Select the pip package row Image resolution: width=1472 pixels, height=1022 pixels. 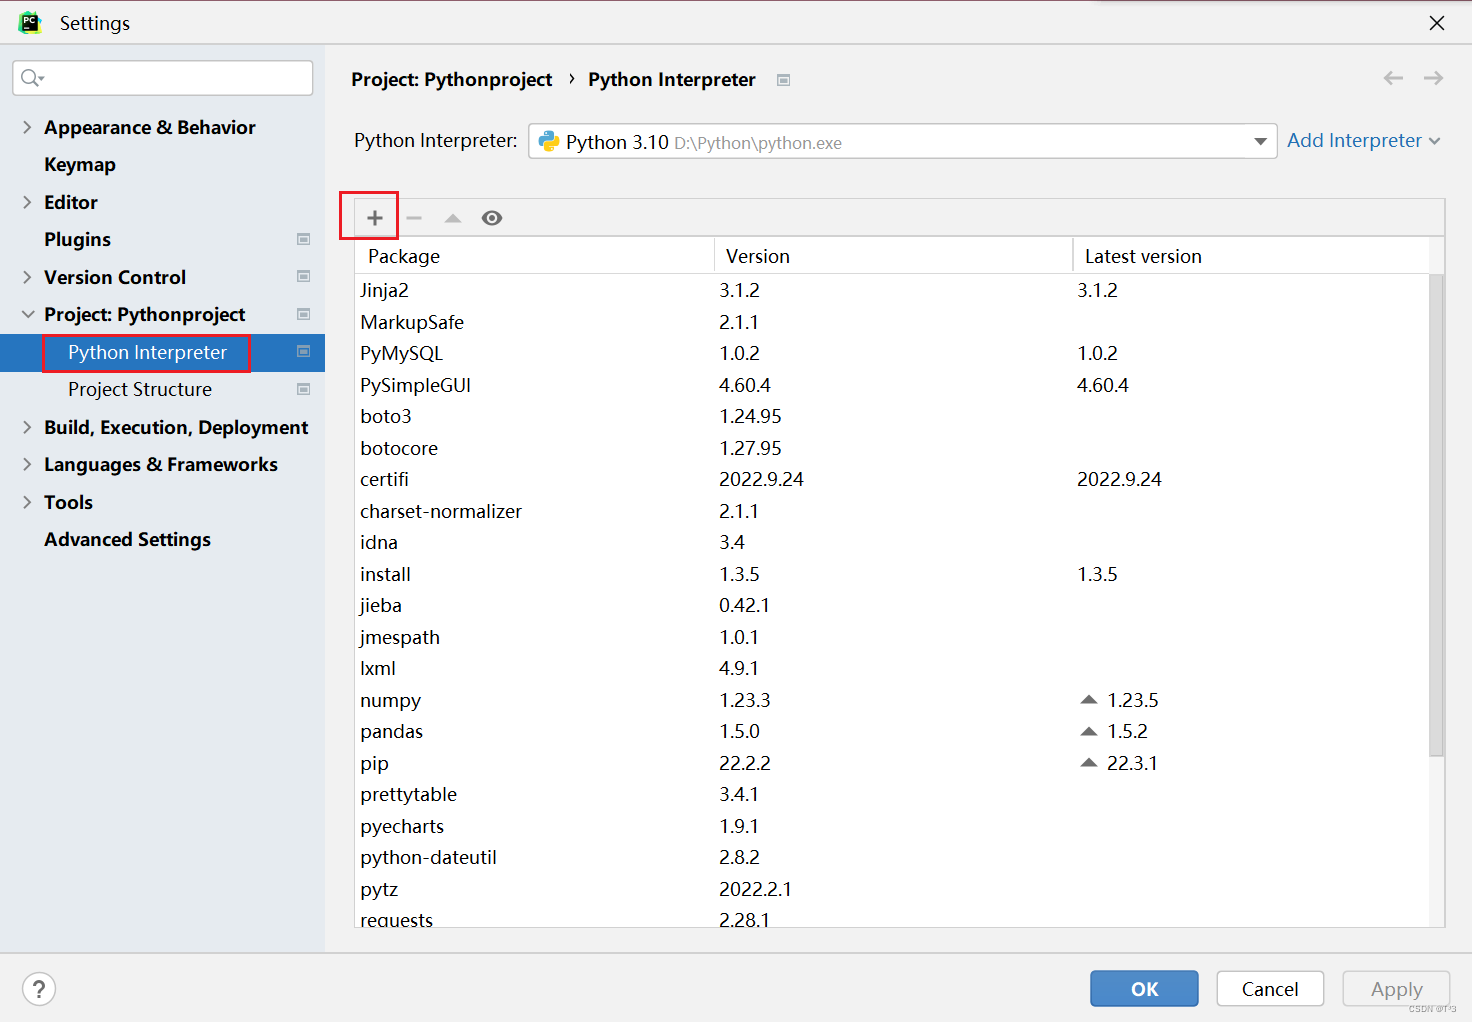click(x=892, y=763)
